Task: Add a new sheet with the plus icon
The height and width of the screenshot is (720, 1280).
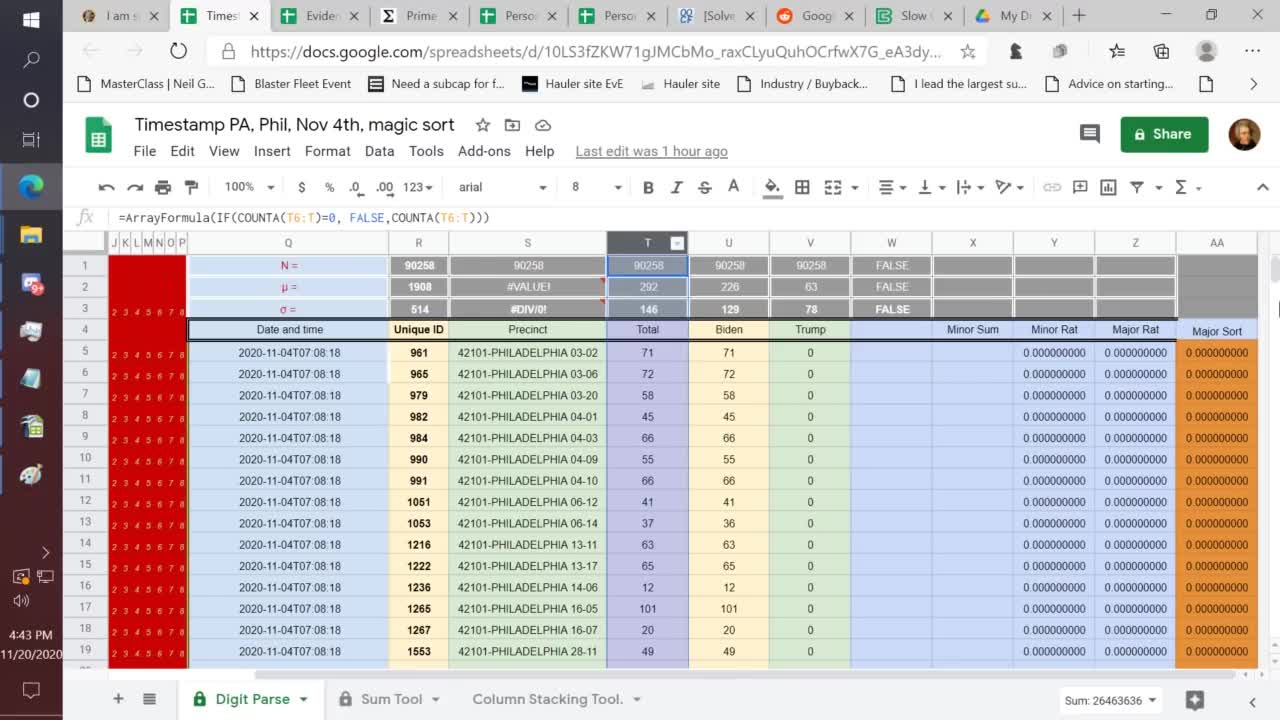Action: pyautogui.click(x=118, y=699)
